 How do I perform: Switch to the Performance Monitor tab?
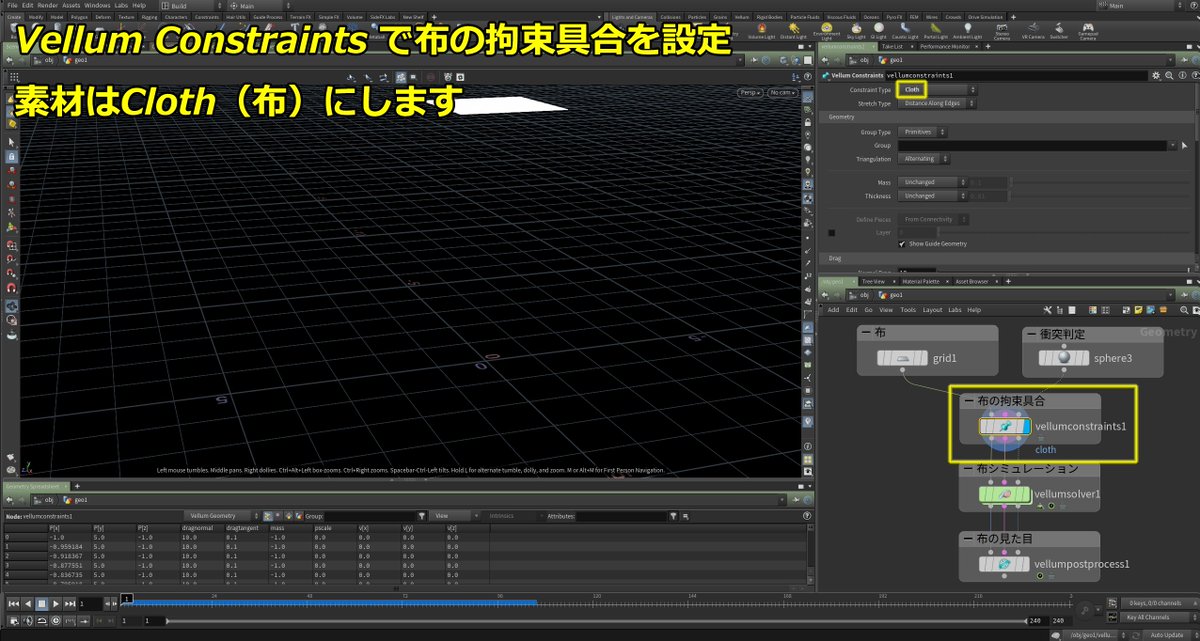(x=947, y=46)
